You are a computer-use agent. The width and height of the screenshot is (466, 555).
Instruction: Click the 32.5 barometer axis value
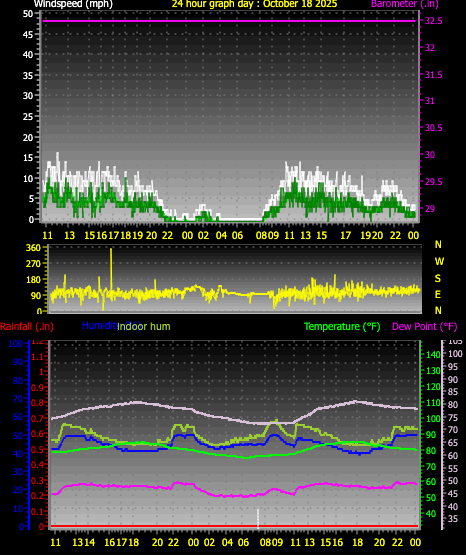[433, 21]
